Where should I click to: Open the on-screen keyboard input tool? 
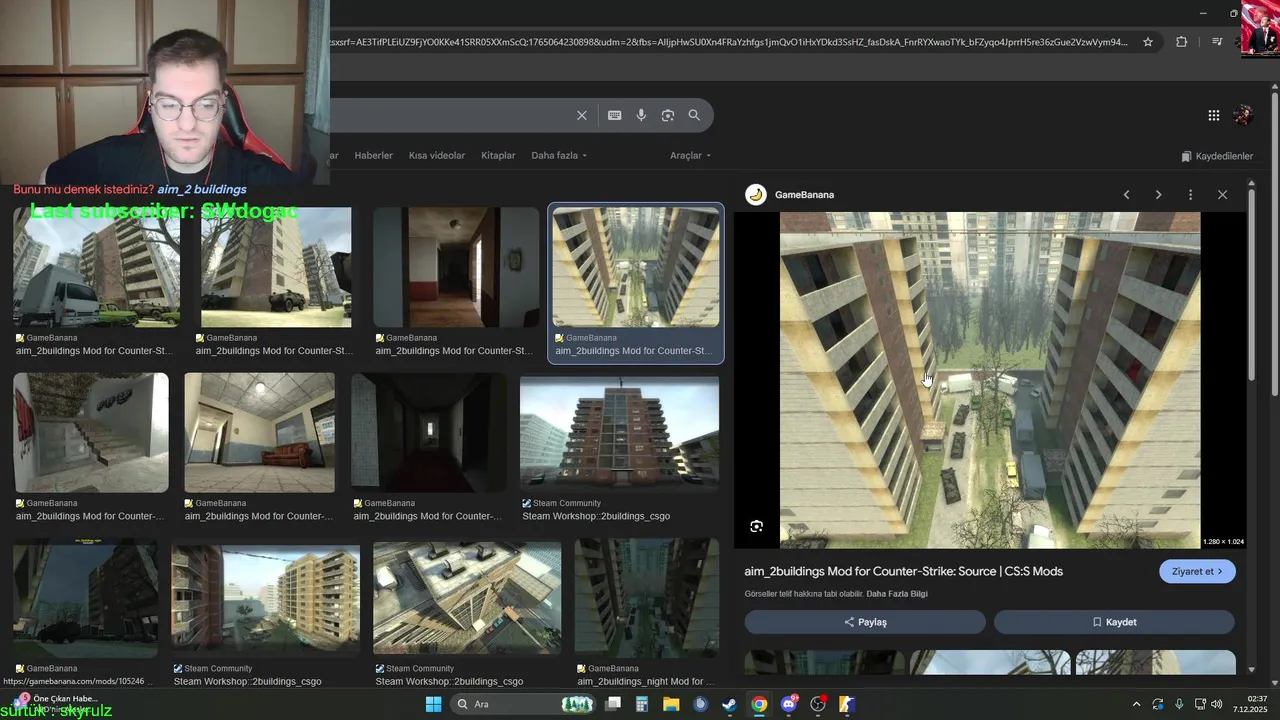point(615,115)
